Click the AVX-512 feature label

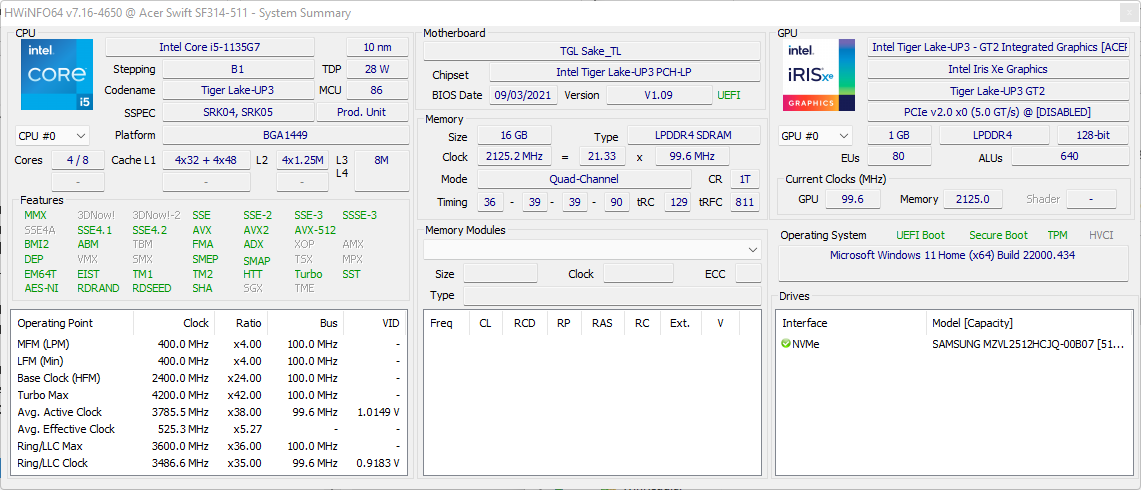(x=315, y=229)
